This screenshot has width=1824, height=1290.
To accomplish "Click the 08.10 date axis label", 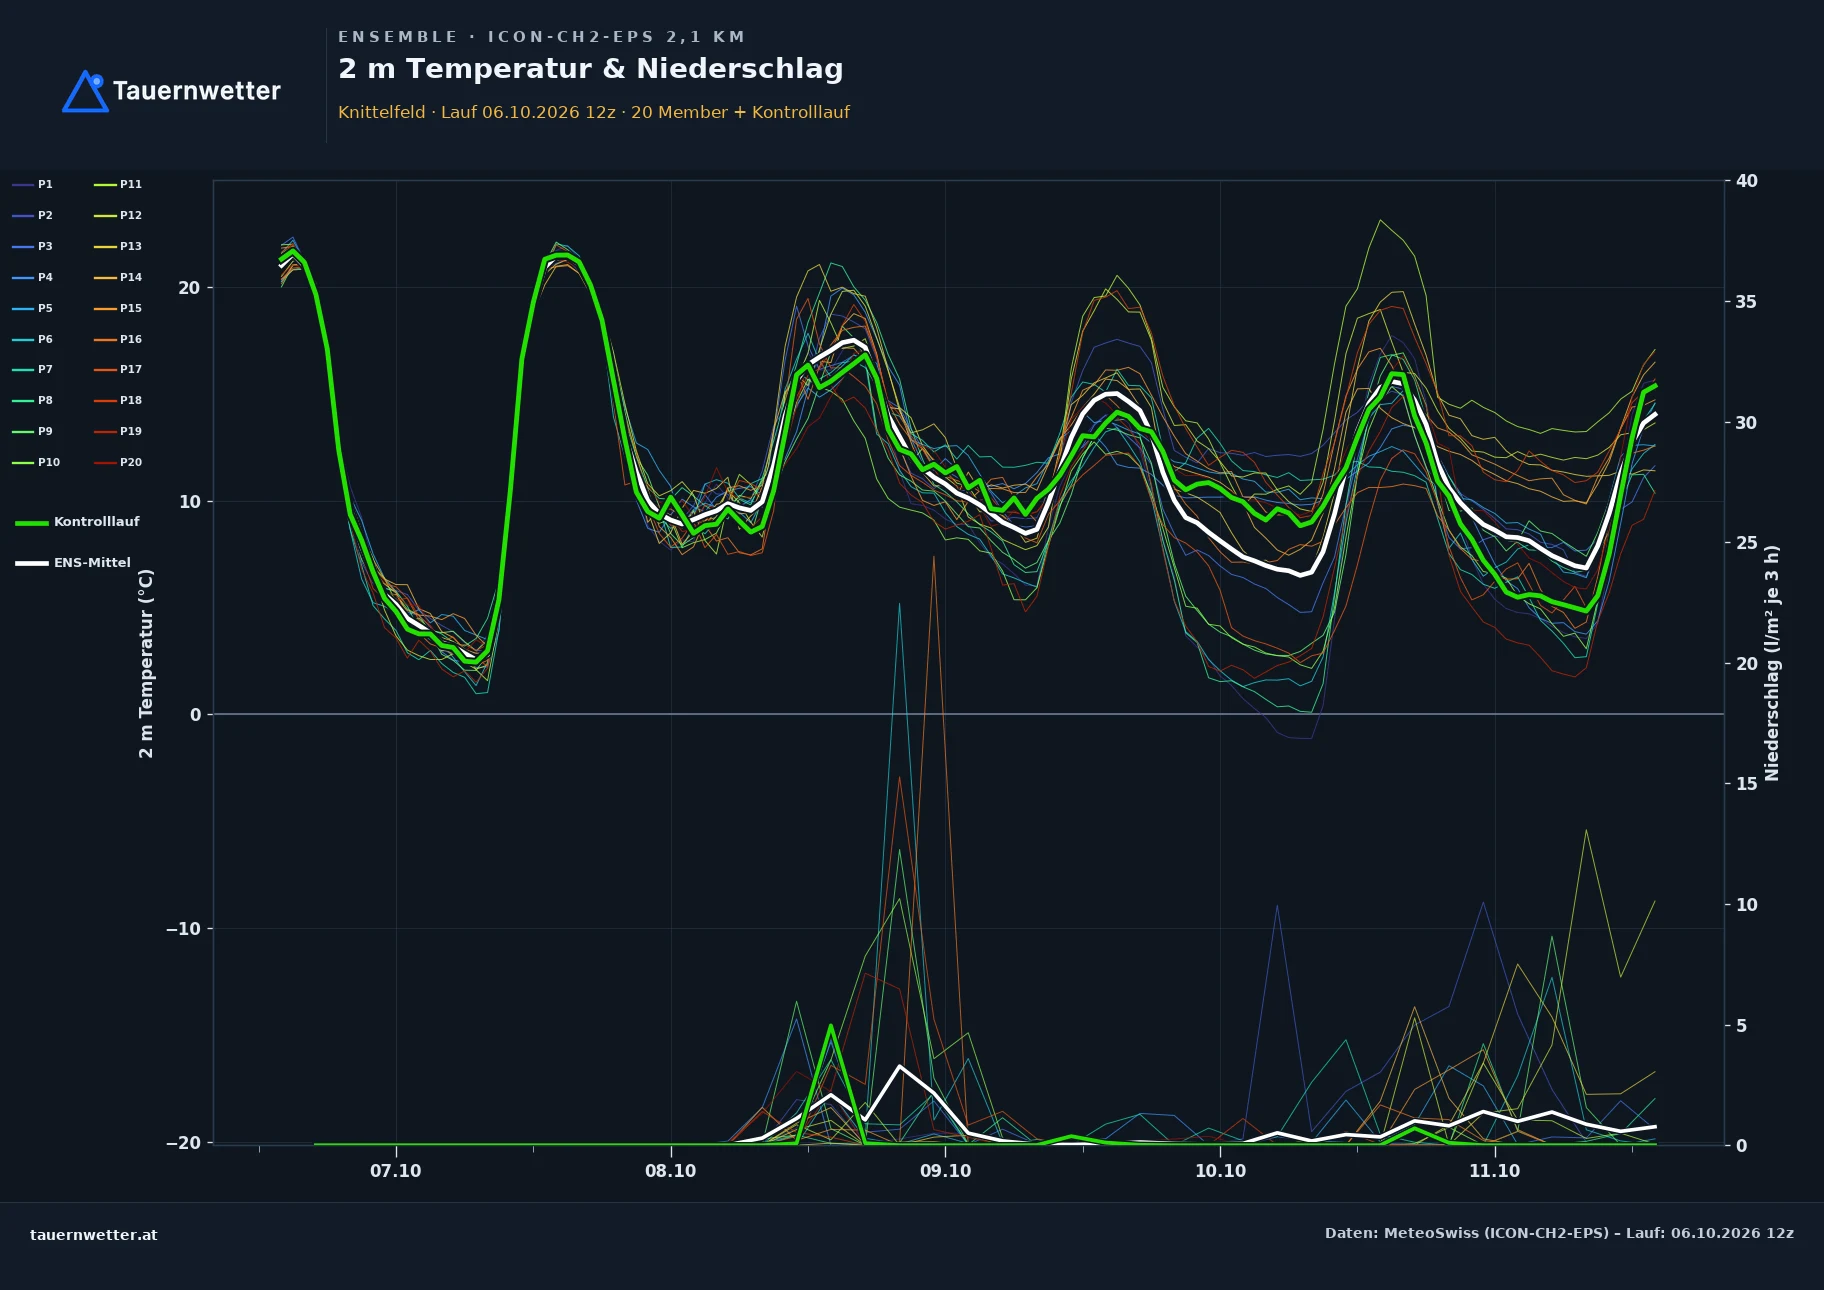I will coord(671,1171).
